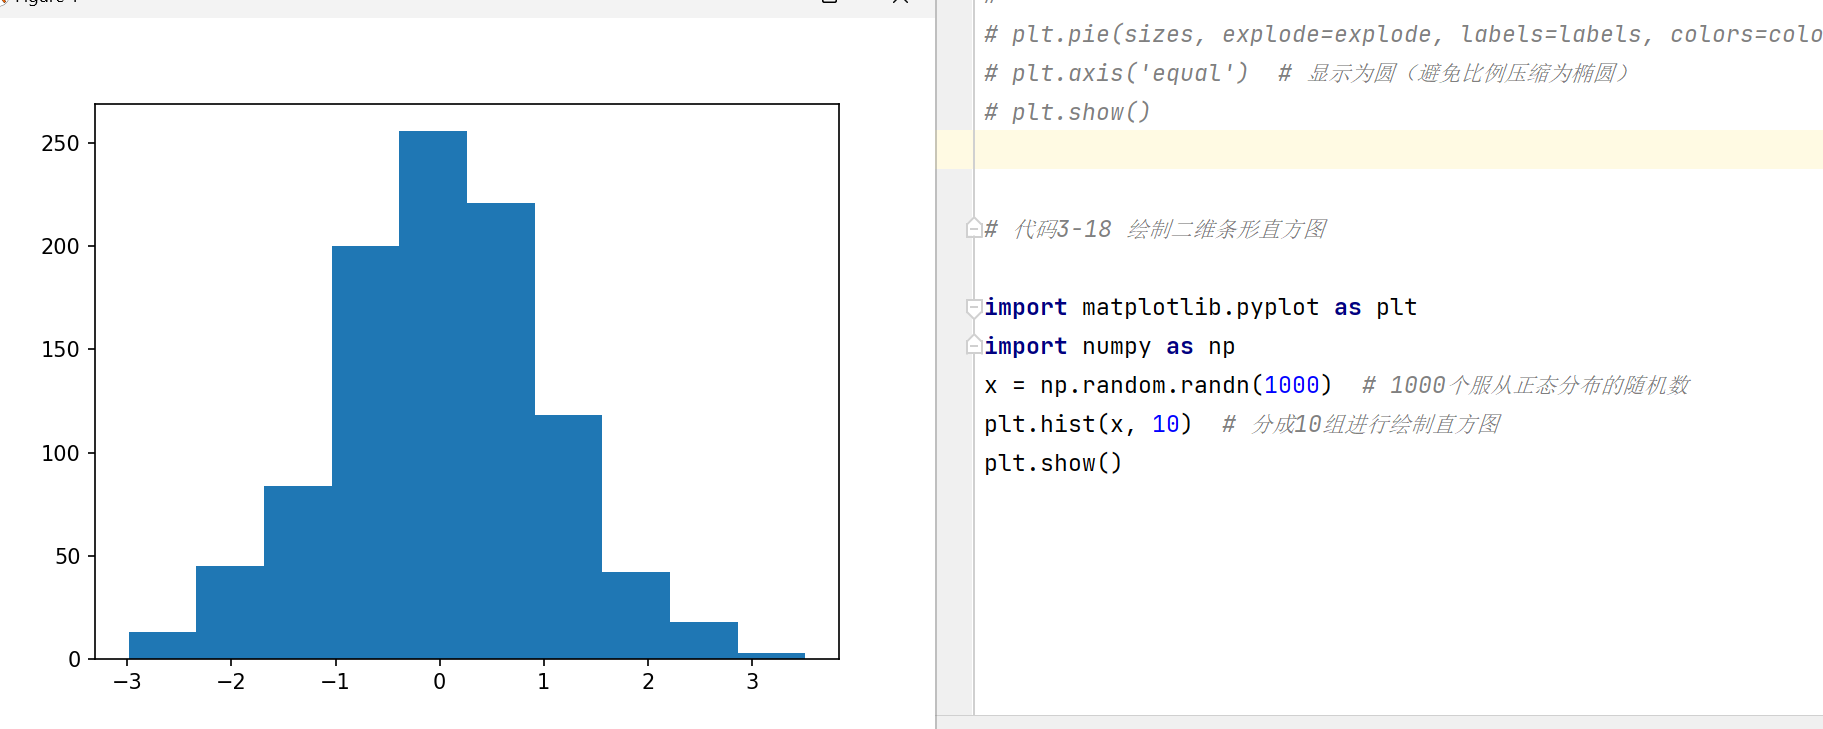Click the commented-out # plt.show() line
1823x729 pixels.
point(1067,112)
